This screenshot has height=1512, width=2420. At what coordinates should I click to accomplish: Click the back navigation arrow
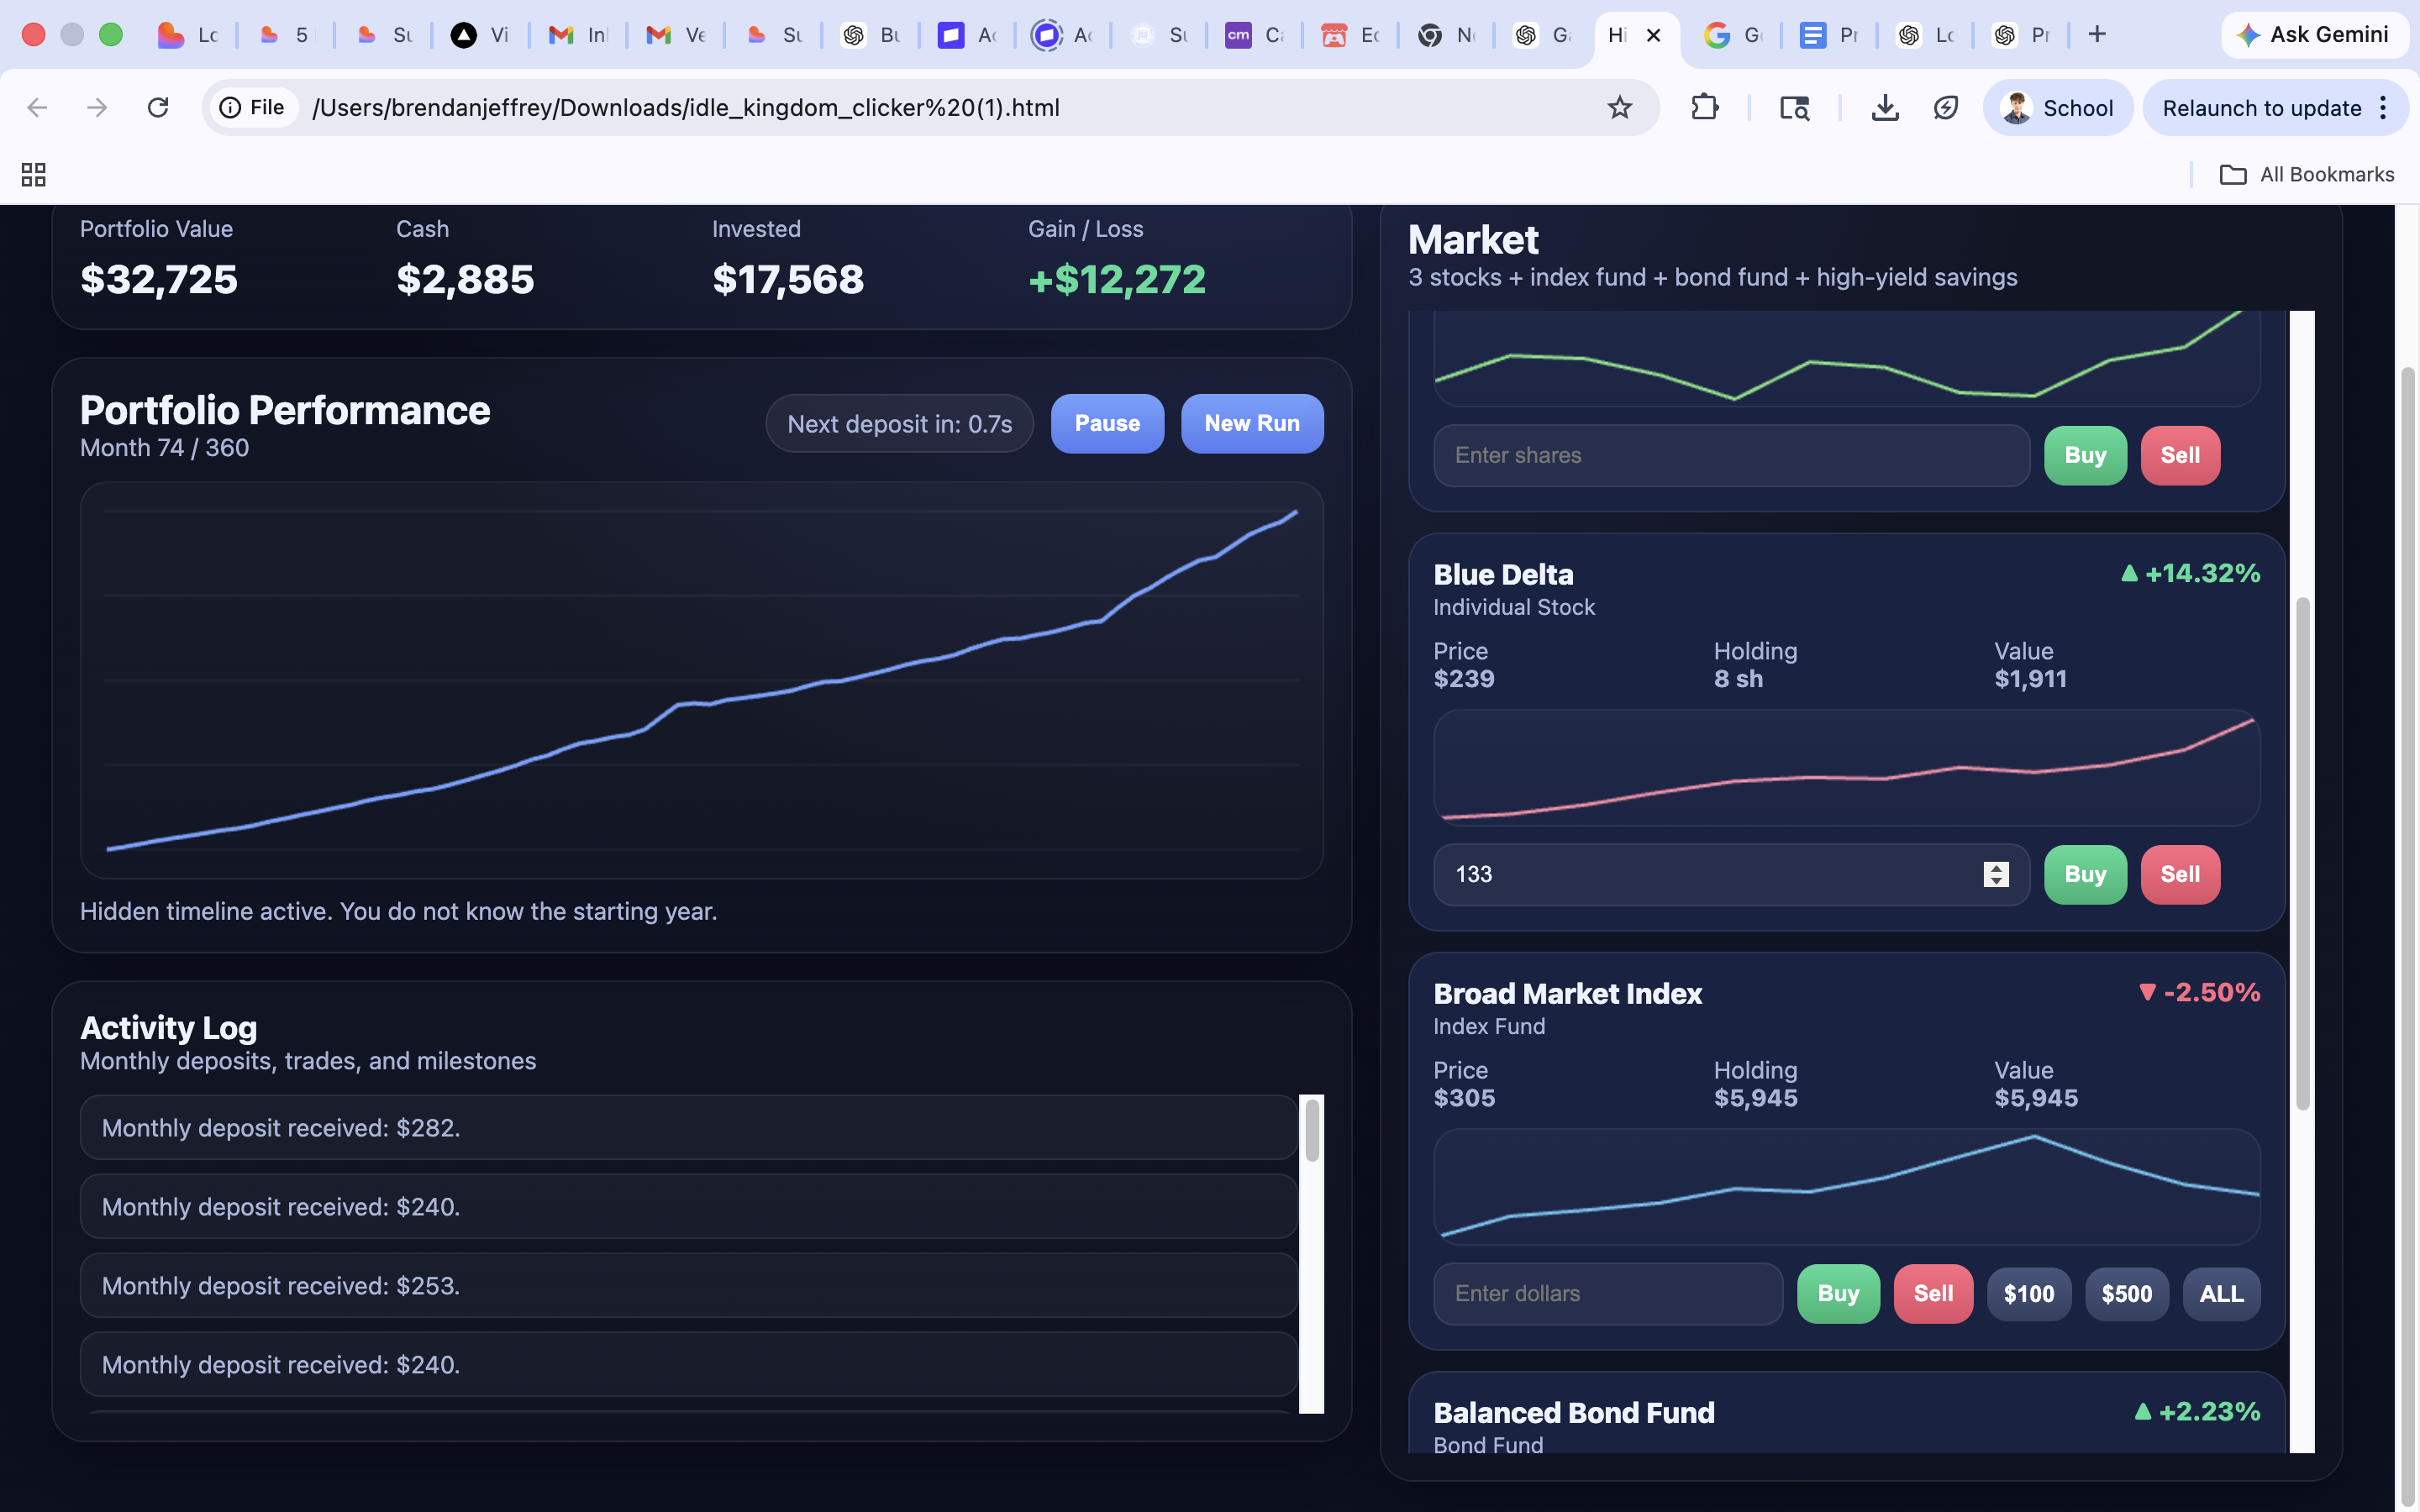[37, 107]
